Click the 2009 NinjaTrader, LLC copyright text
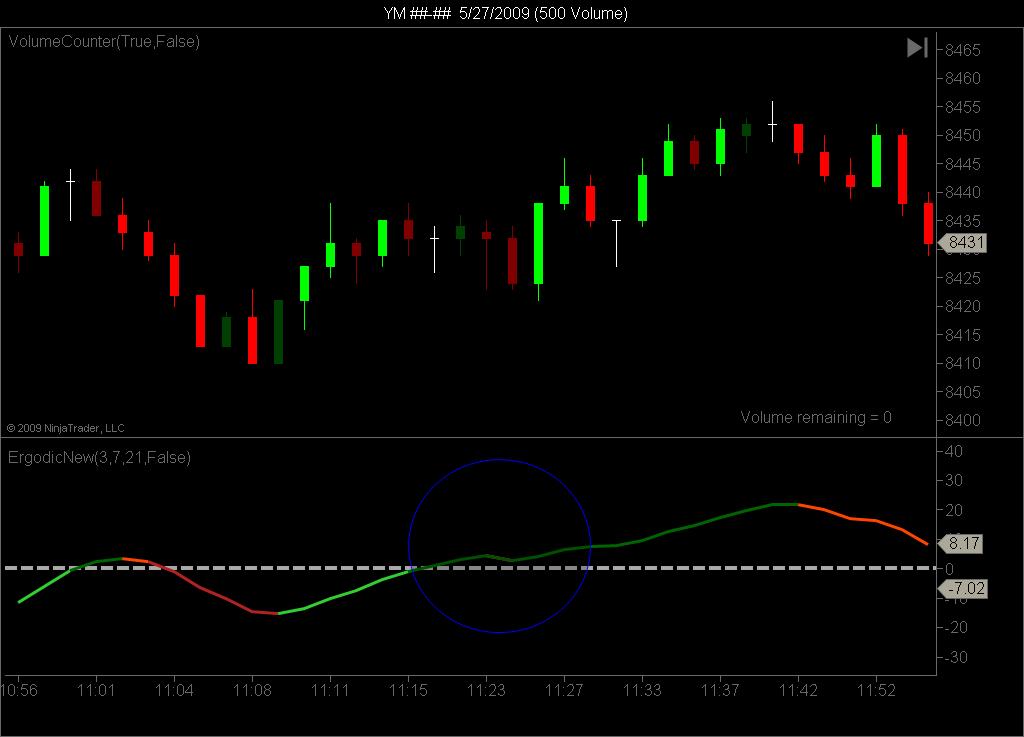The height and width of the screenshot is (737, 1024). pyautogui.click(x=65, y=428)
